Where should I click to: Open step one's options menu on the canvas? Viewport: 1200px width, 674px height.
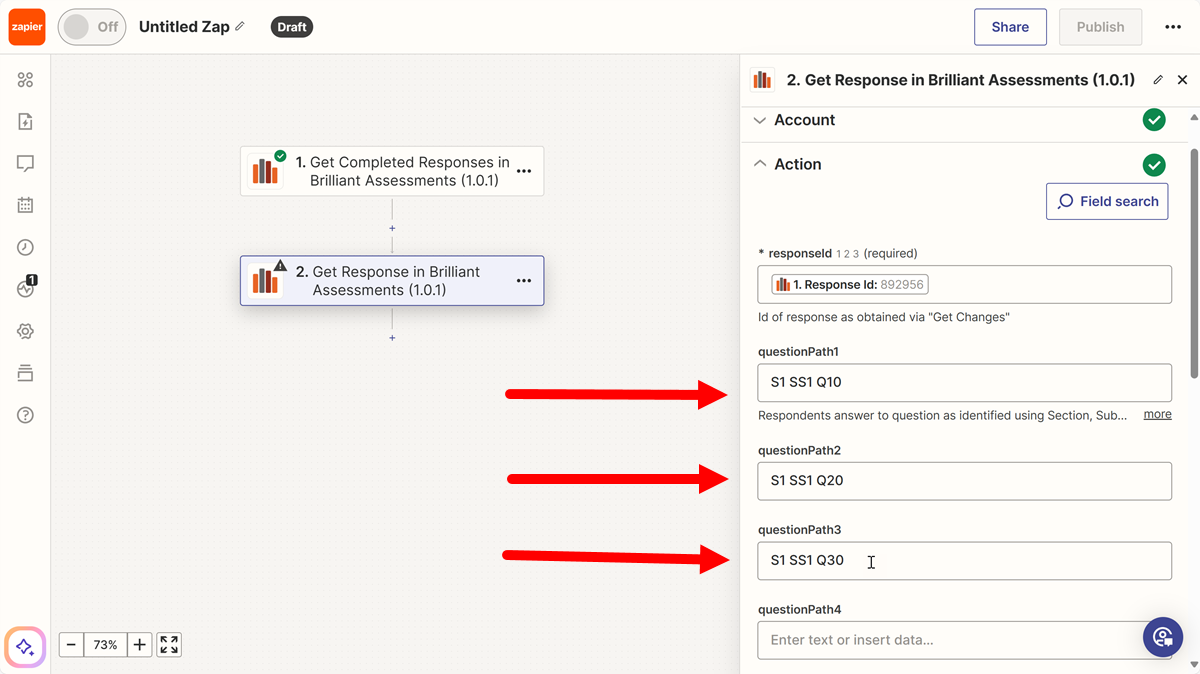coord(523,170)
